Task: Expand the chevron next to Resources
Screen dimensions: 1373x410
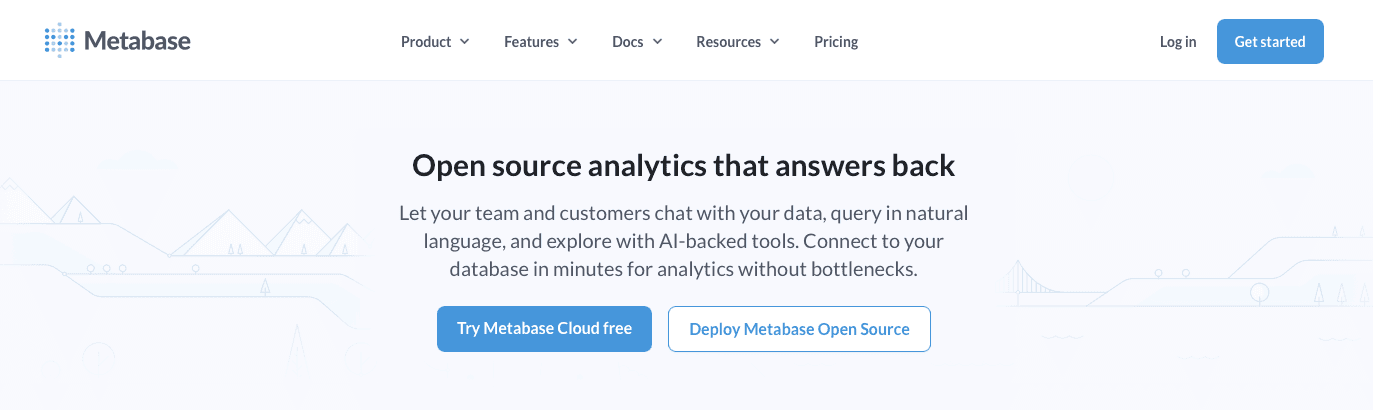Action: (775, 42)
